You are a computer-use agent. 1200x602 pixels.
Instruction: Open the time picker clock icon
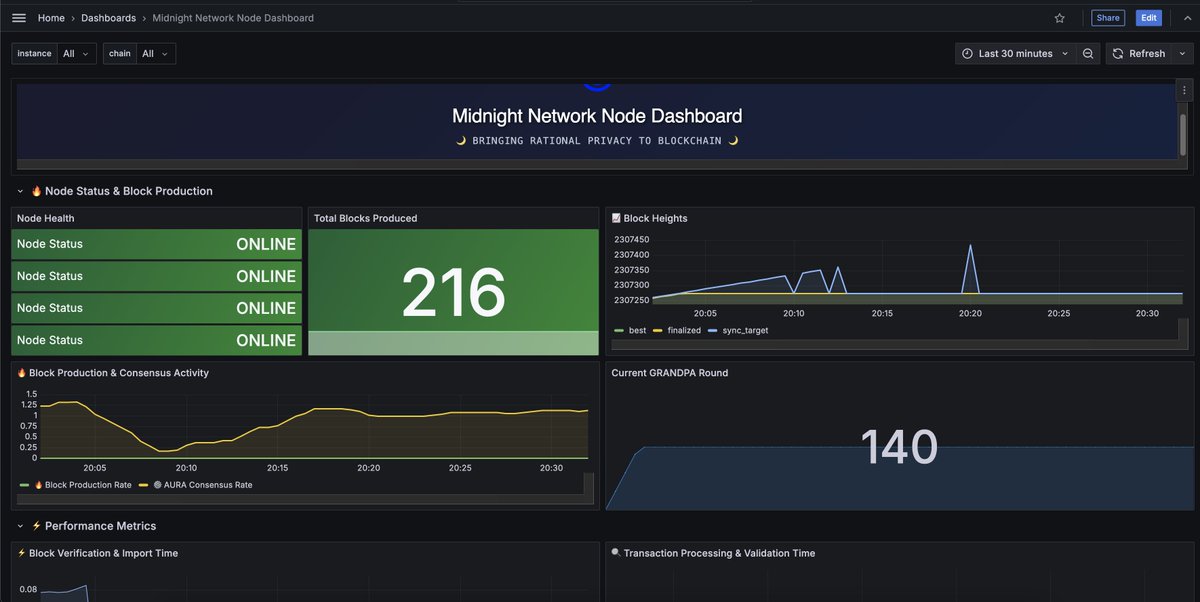click(966, 53)
